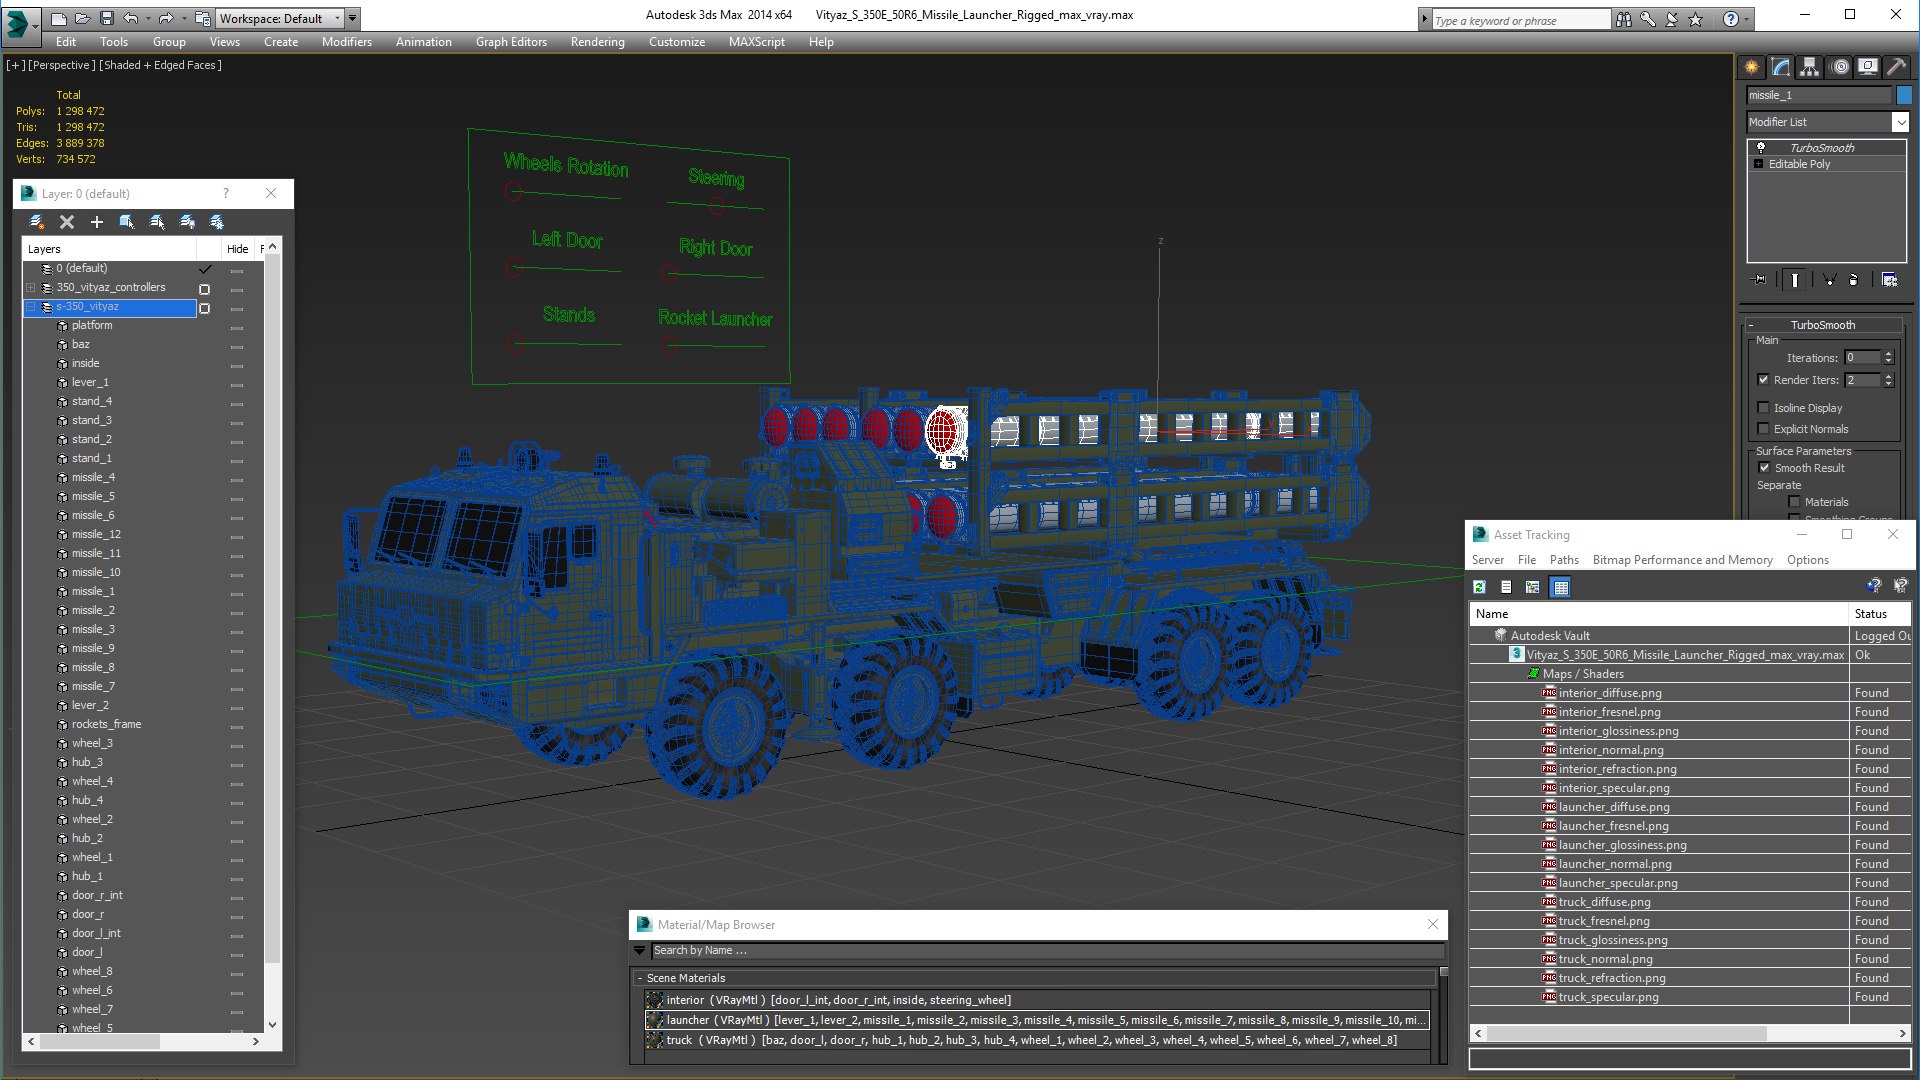This screenshot has width=1920, height=1080.
Task: Toggle TurboSmooth lightbulb in modifier stack
Action: pyautogui.click(x=1761, y=147)
